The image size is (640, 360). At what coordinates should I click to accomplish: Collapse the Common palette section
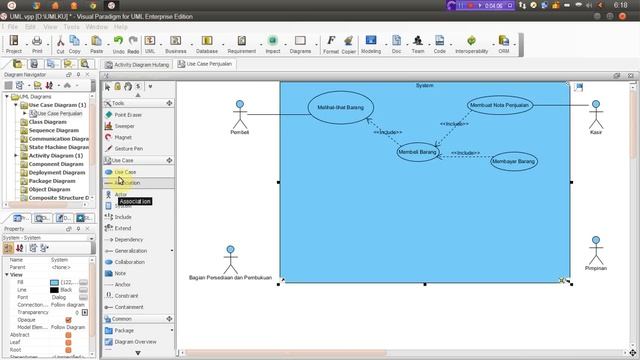pos(169,319)
